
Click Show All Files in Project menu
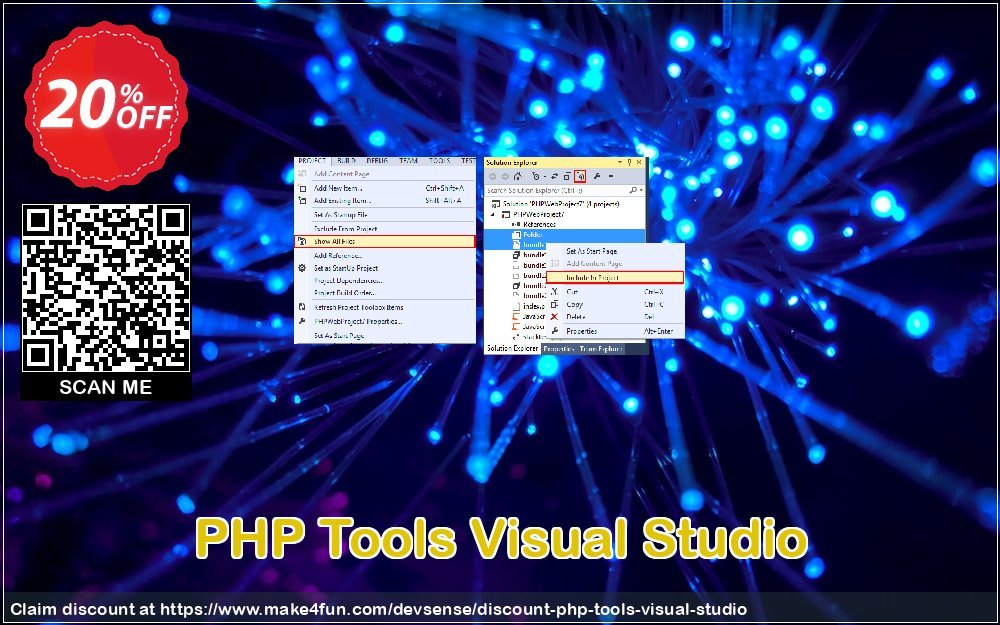[385, 242]
